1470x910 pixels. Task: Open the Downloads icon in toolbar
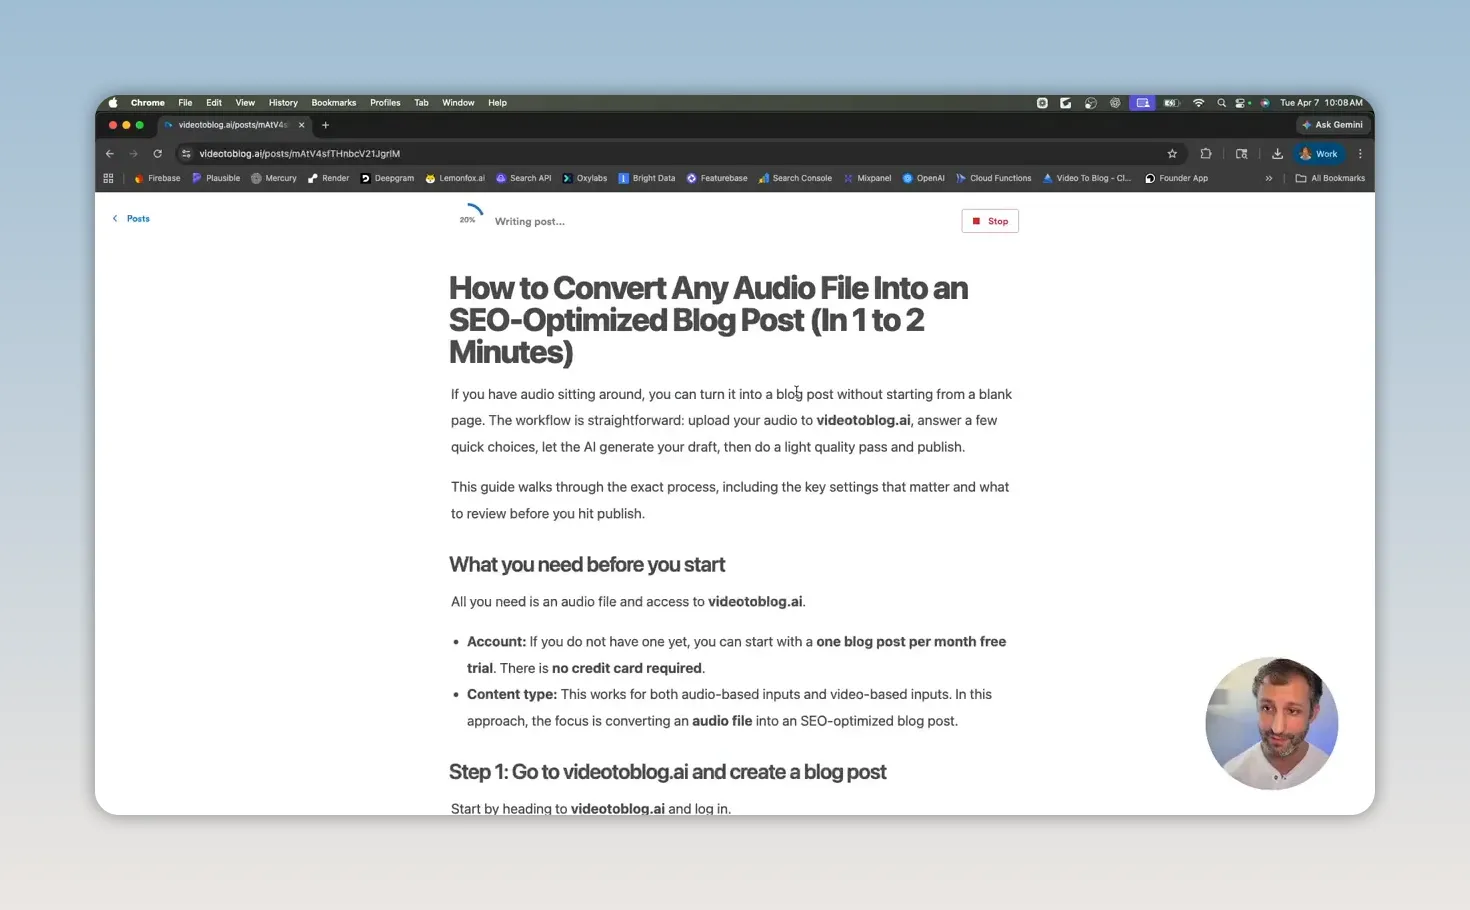[1277, 153]
